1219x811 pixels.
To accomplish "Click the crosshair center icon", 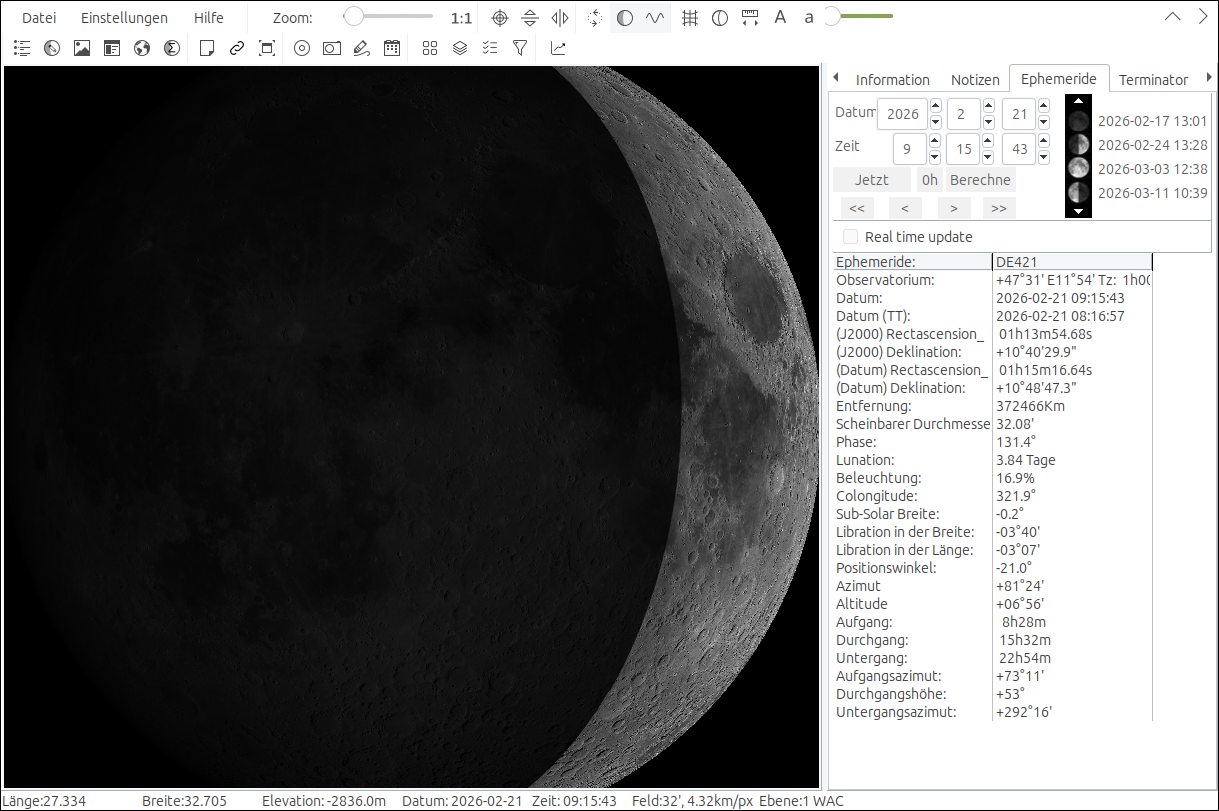I will click(500, 18).
